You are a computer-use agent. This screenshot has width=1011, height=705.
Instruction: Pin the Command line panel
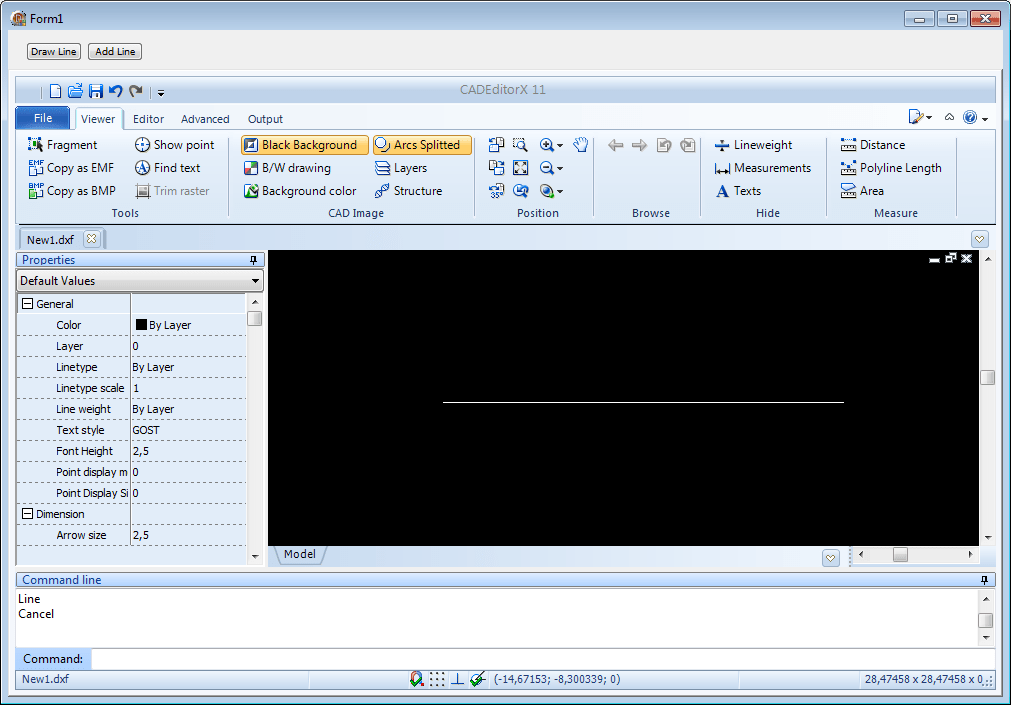(985, 580)
